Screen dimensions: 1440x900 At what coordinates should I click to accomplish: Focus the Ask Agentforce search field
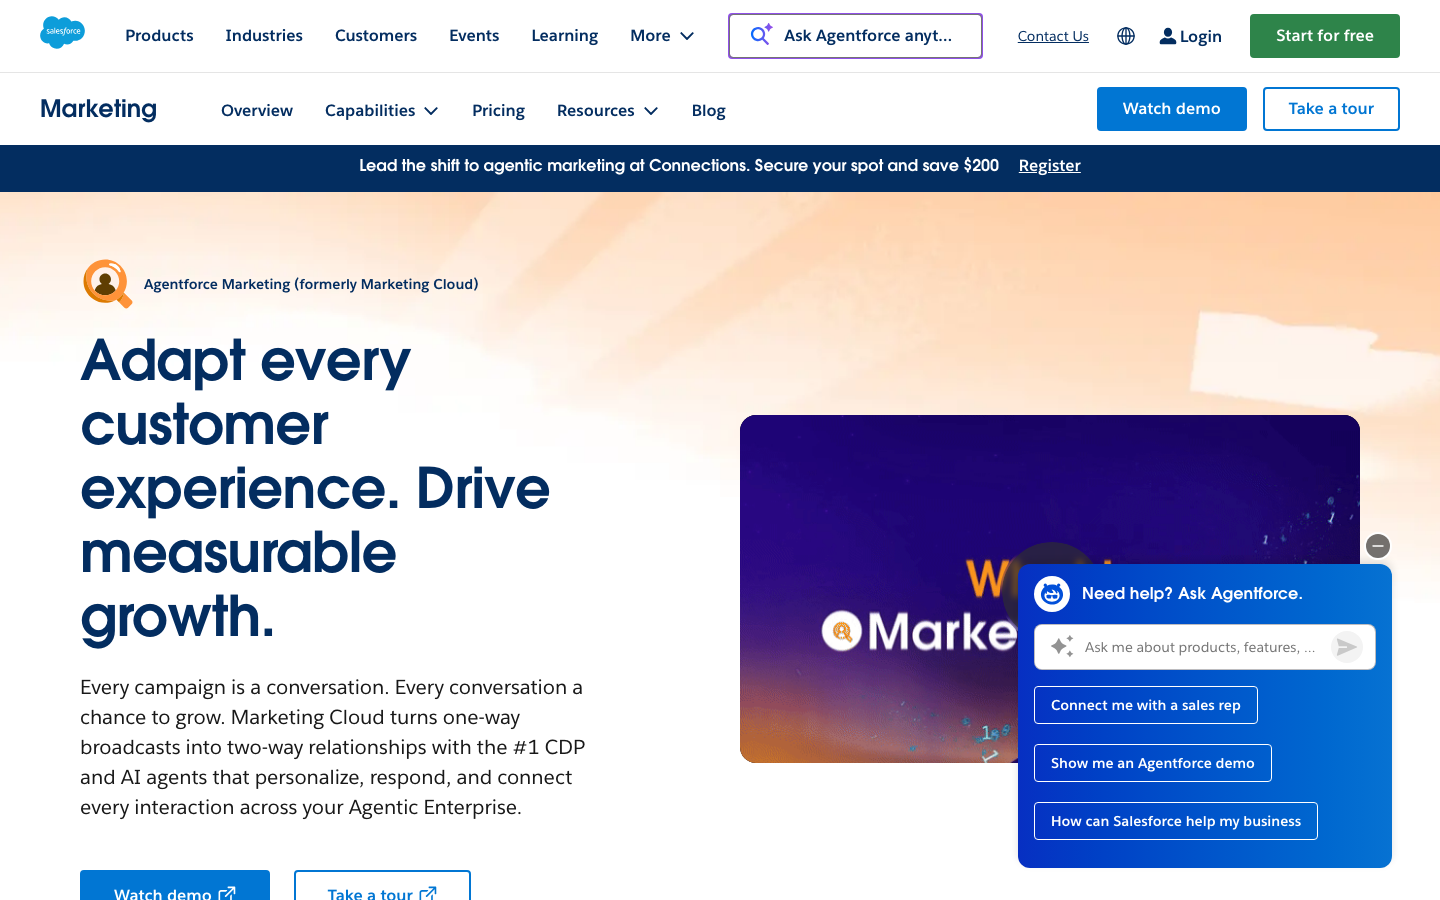coord(855,36)
